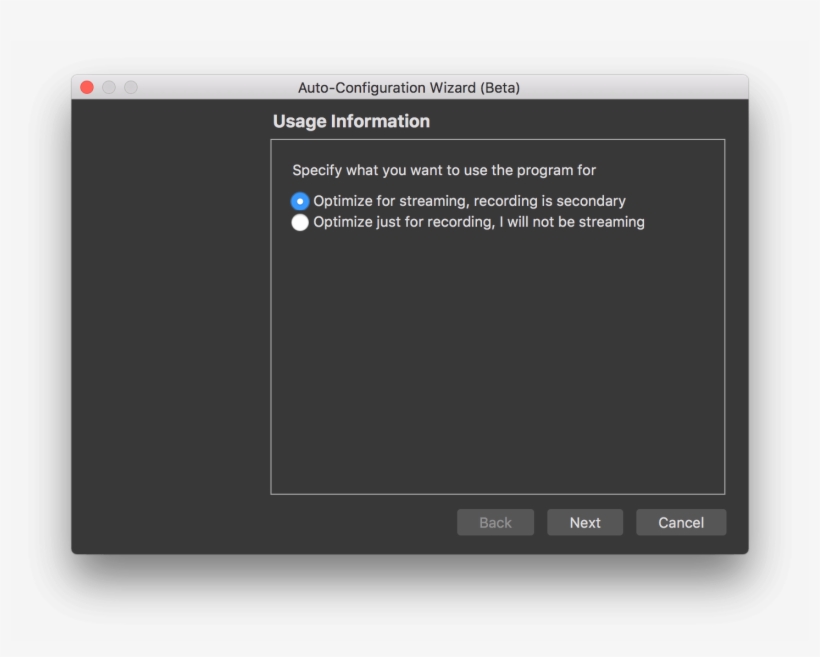Click the Auto-Configuration Wizard title bar
820x657 pixels.
click(408, 87)
